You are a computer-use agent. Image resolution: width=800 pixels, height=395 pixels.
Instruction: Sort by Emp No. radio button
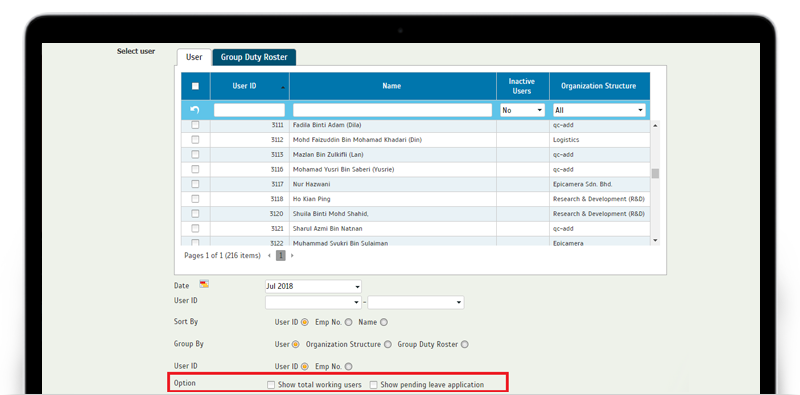pyautogui.click(x=348, y=322)
